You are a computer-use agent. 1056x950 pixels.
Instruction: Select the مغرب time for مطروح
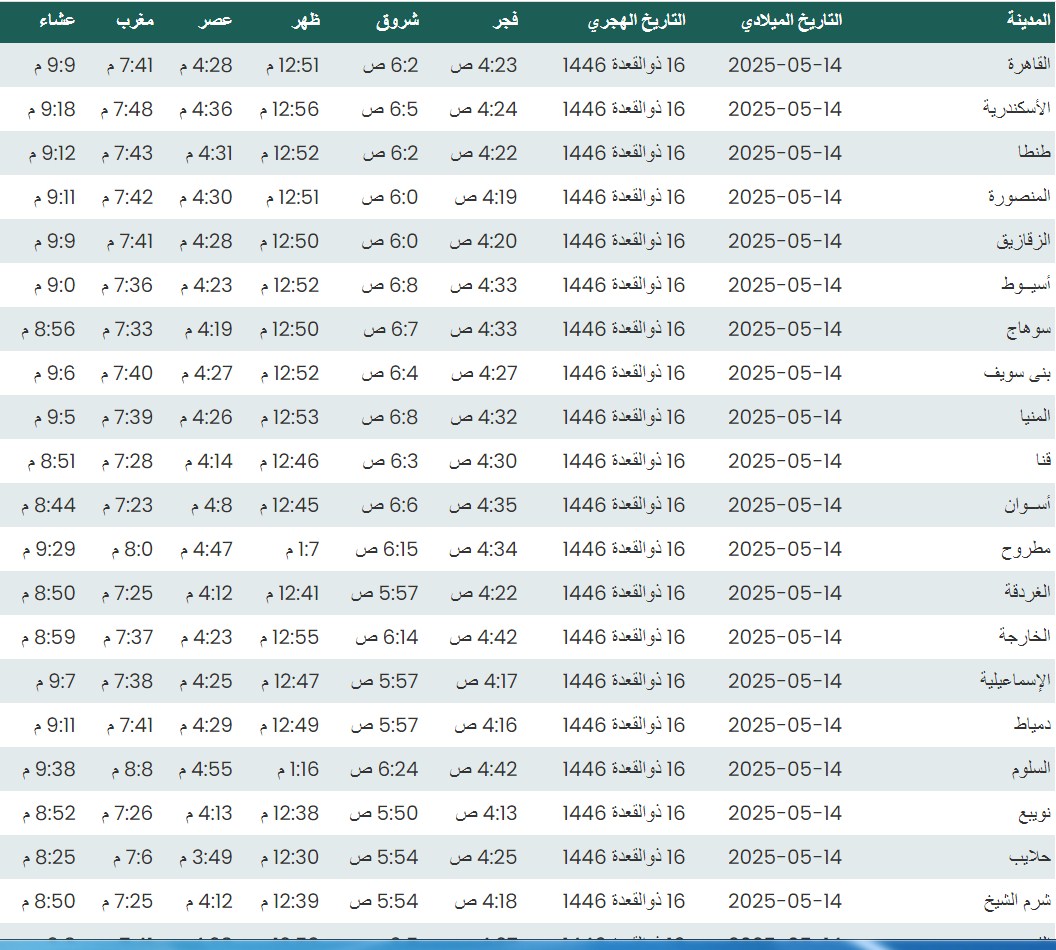[127, 549]
